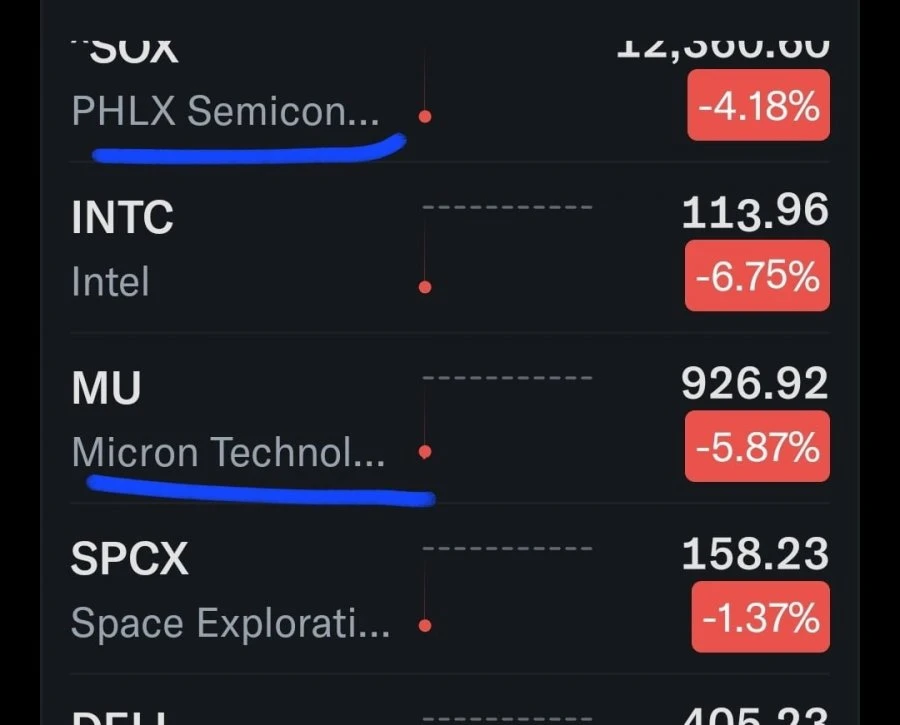Click the SPCX price 158.23
The height and width of the screenshot is (725, 900).
pos(755,553)
